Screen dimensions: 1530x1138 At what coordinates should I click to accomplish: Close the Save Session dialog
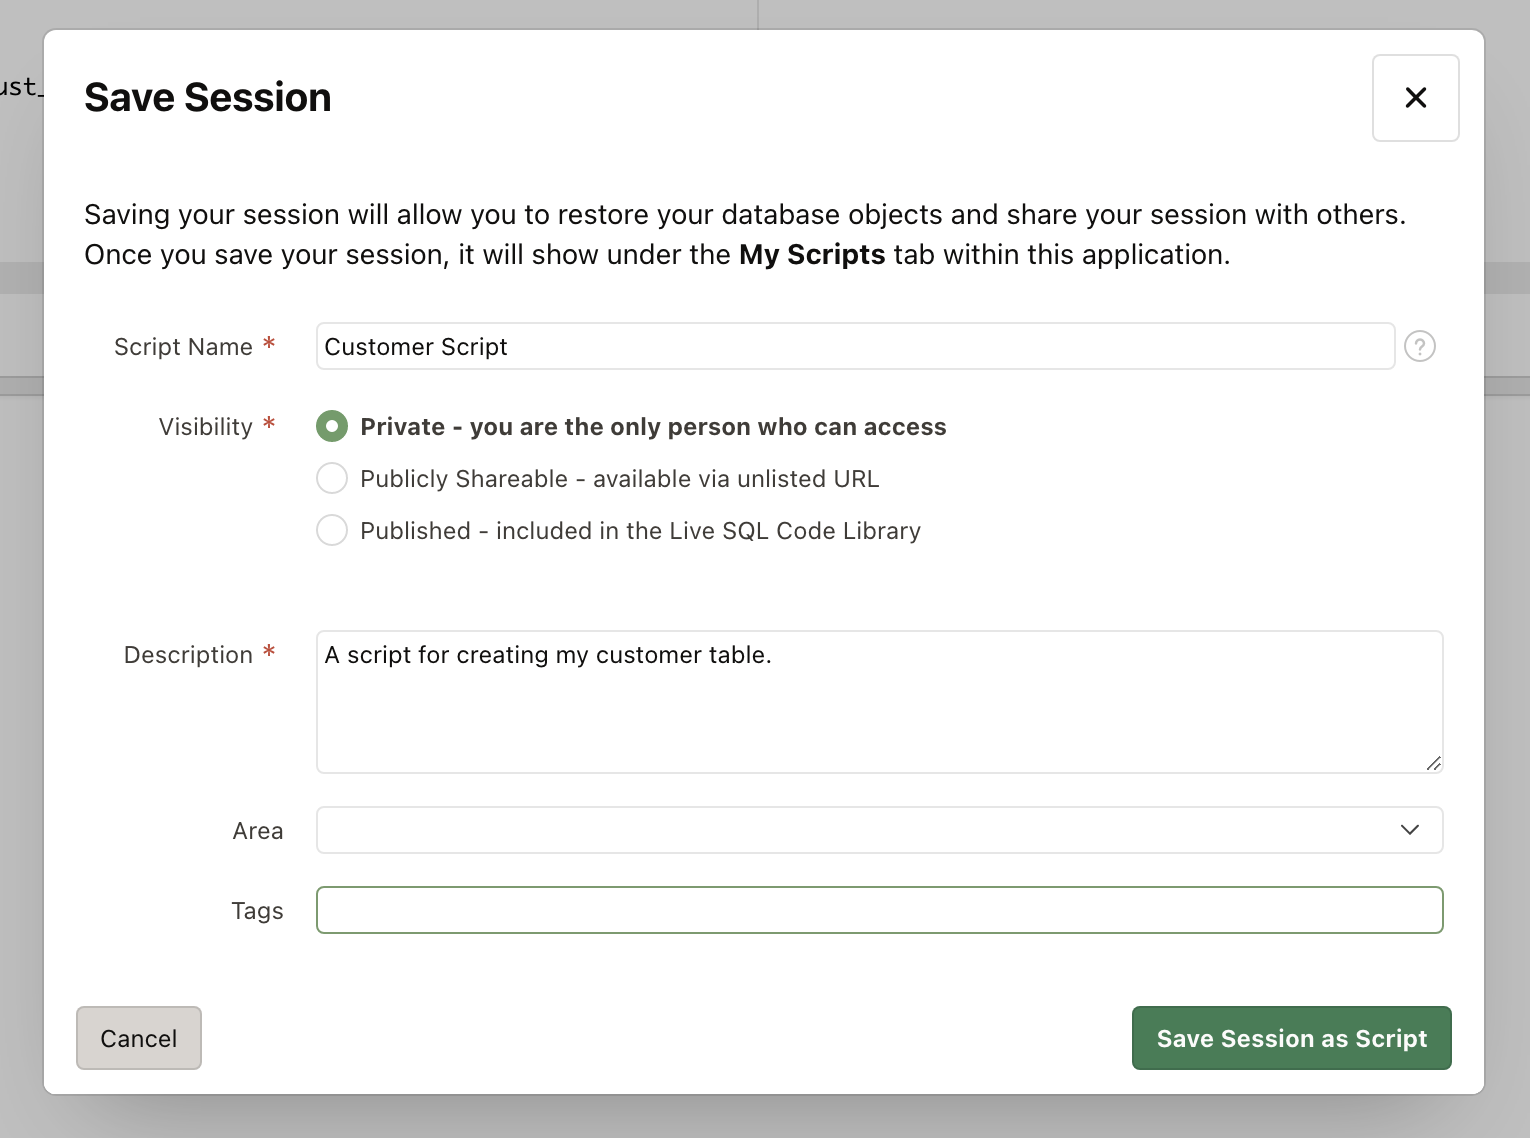[1415, 98]
